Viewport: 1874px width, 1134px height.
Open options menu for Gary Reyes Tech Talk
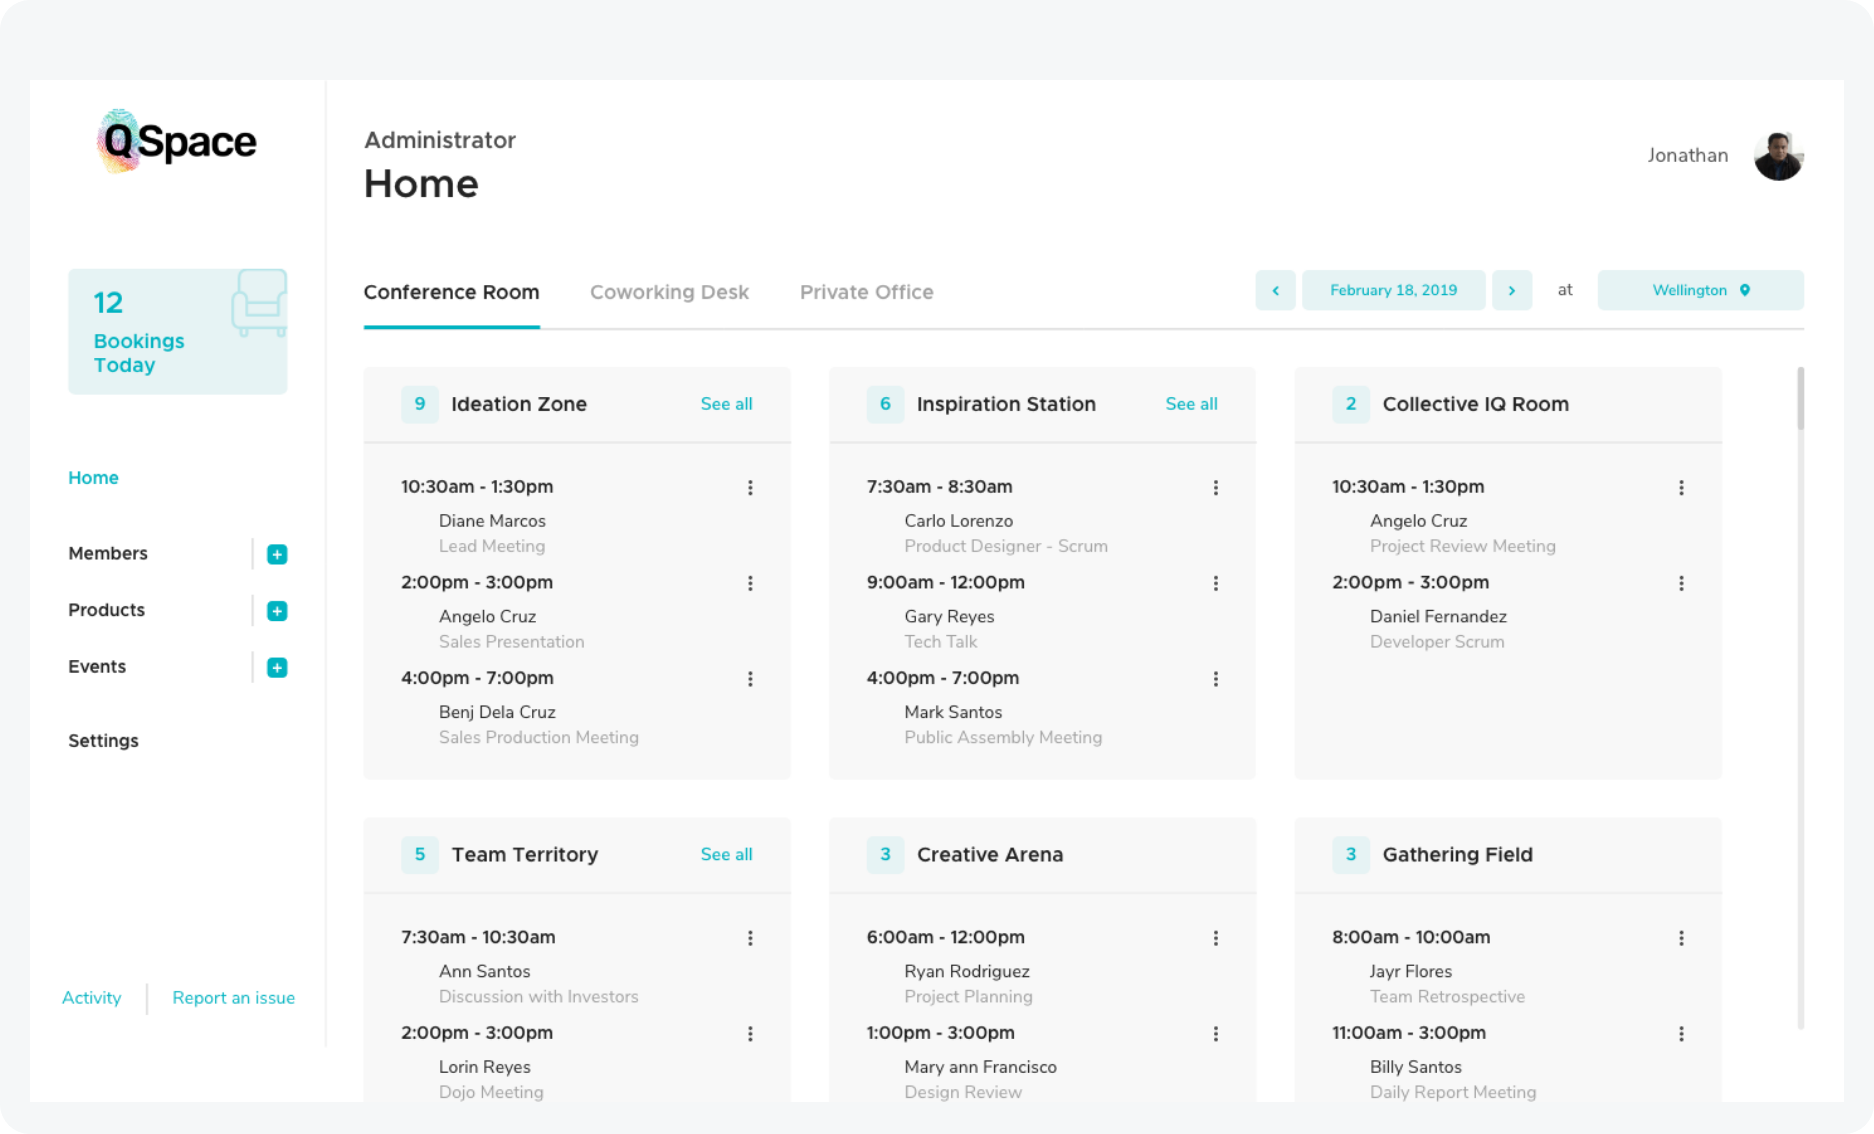click(x=1215, y=583)
